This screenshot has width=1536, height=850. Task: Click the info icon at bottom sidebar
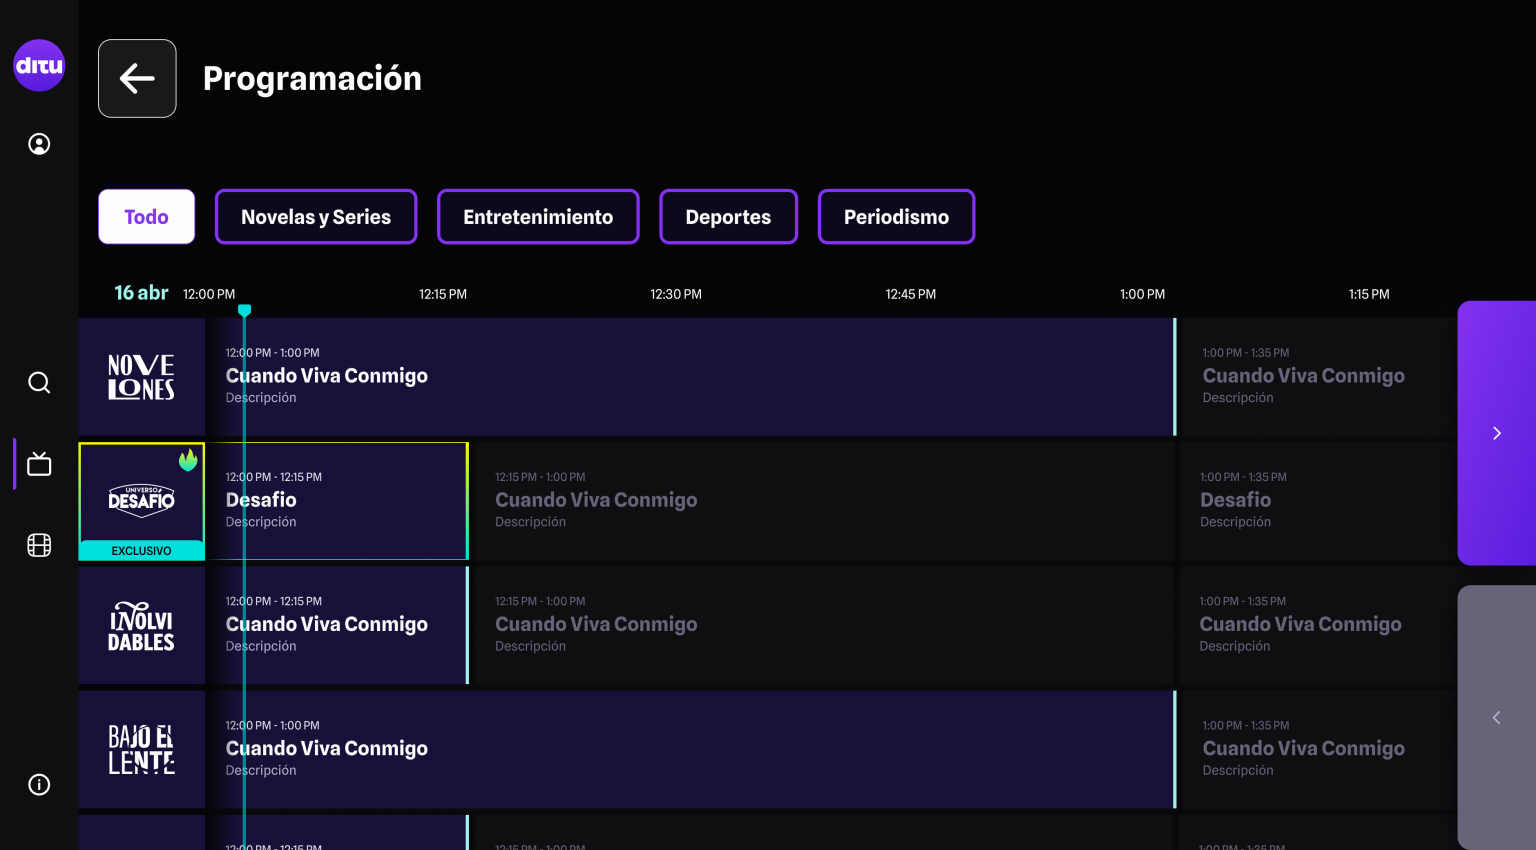(x=38, y=784)
